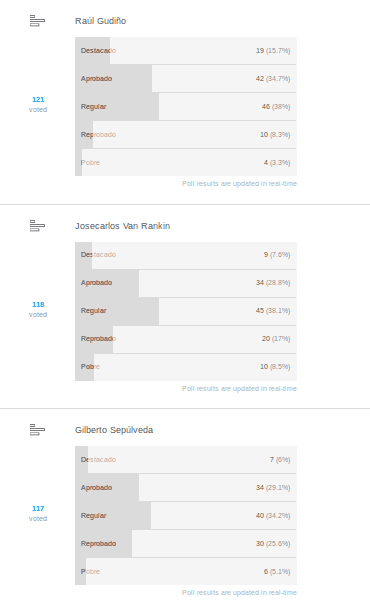Choose Regular bar in Raúl Gudiño poll
The image size is (370, 613).
[186, 106]
